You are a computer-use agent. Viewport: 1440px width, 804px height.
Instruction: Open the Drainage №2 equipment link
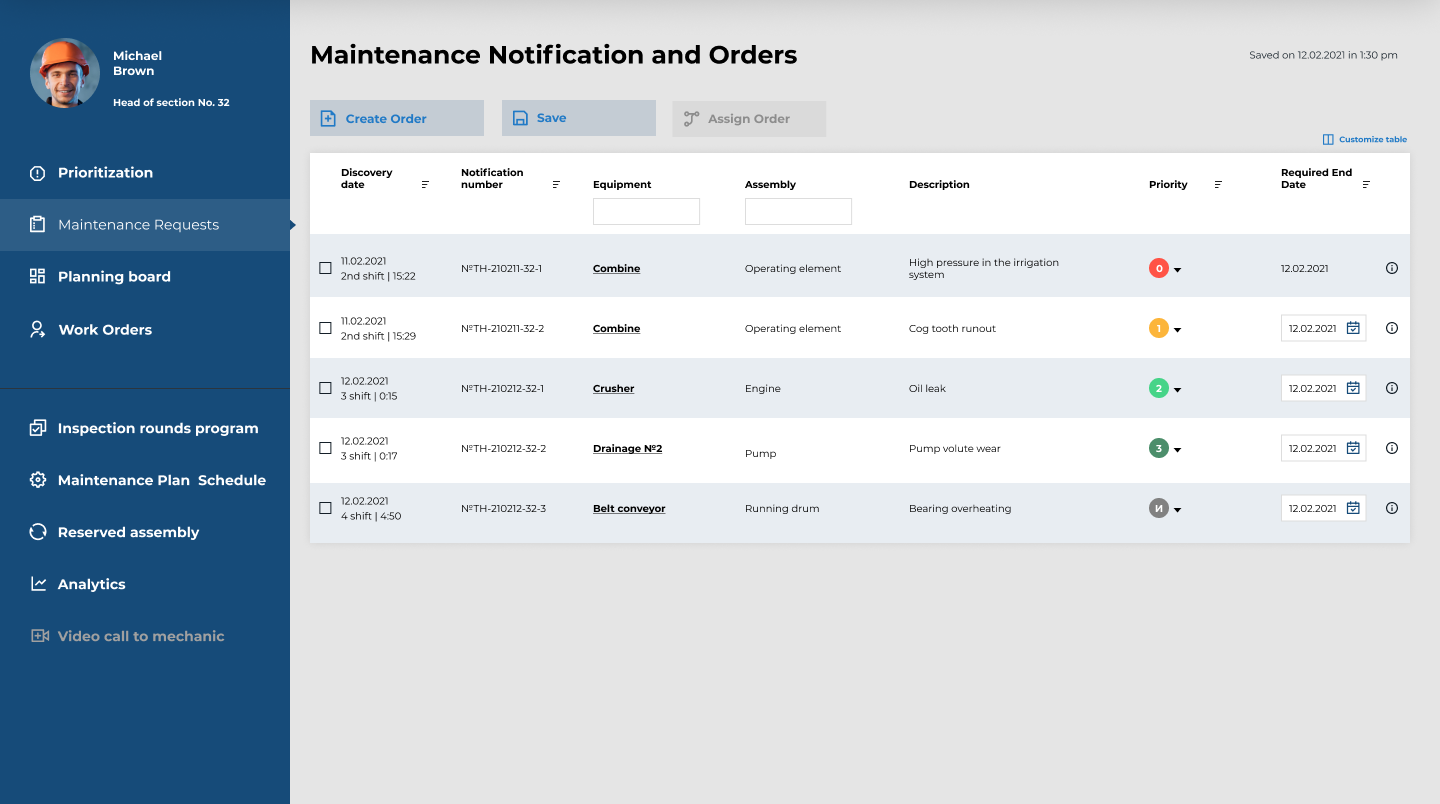627,449
